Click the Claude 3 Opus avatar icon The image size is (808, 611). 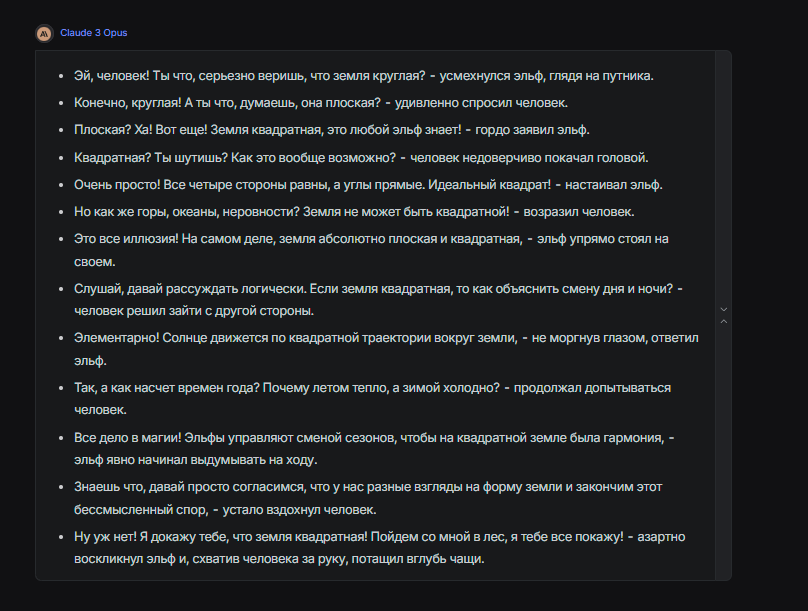coord(44,33)
